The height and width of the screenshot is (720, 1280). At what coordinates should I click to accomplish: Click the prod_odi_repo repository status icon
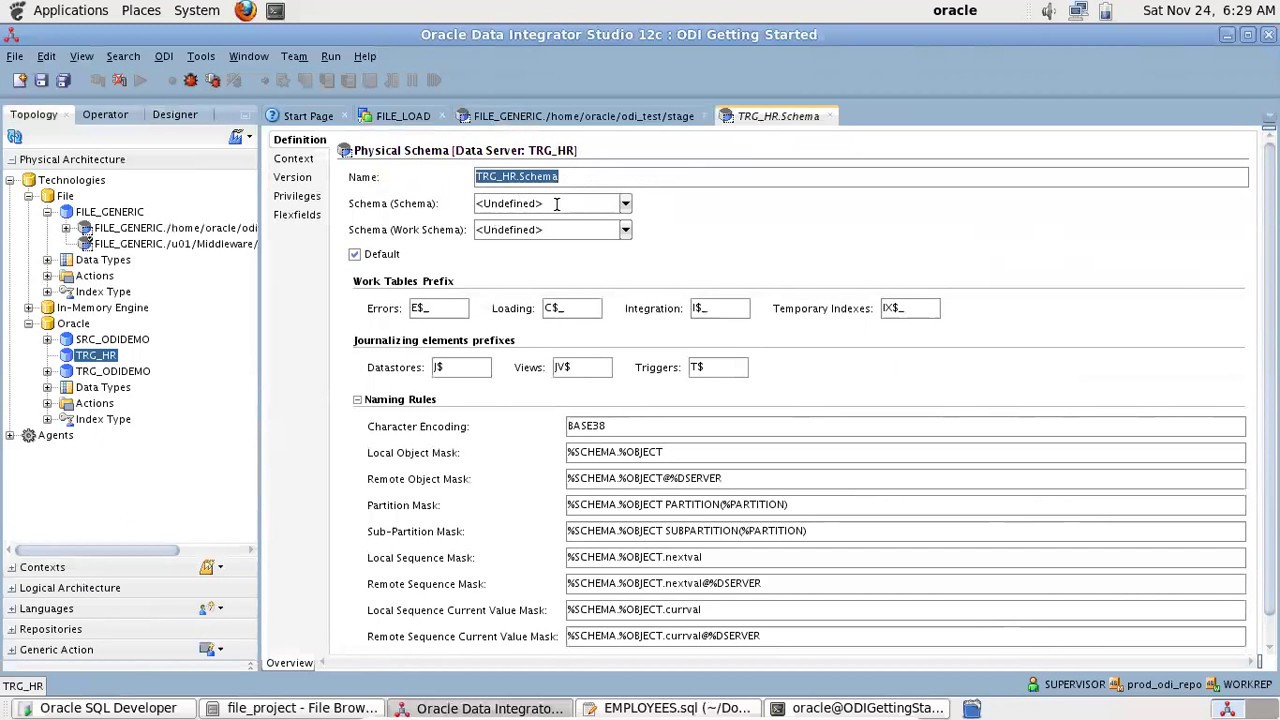pyautogui.click(x=1116, y=685)
